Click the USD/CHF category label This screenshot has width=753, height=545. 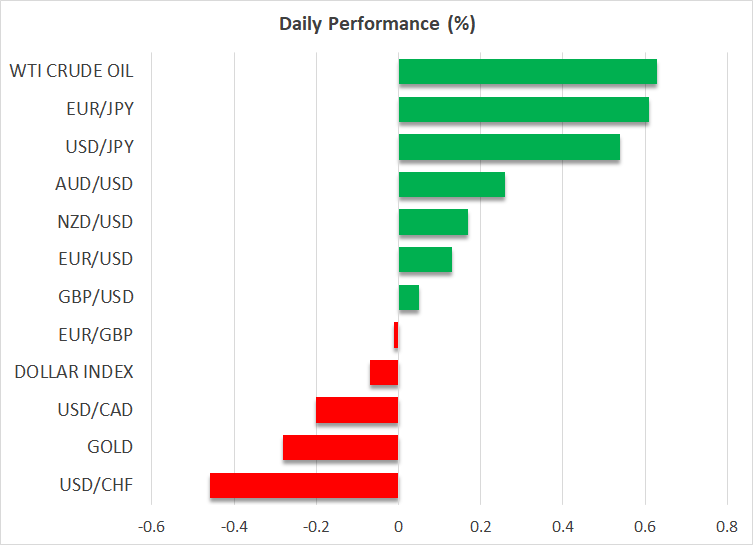95,485
